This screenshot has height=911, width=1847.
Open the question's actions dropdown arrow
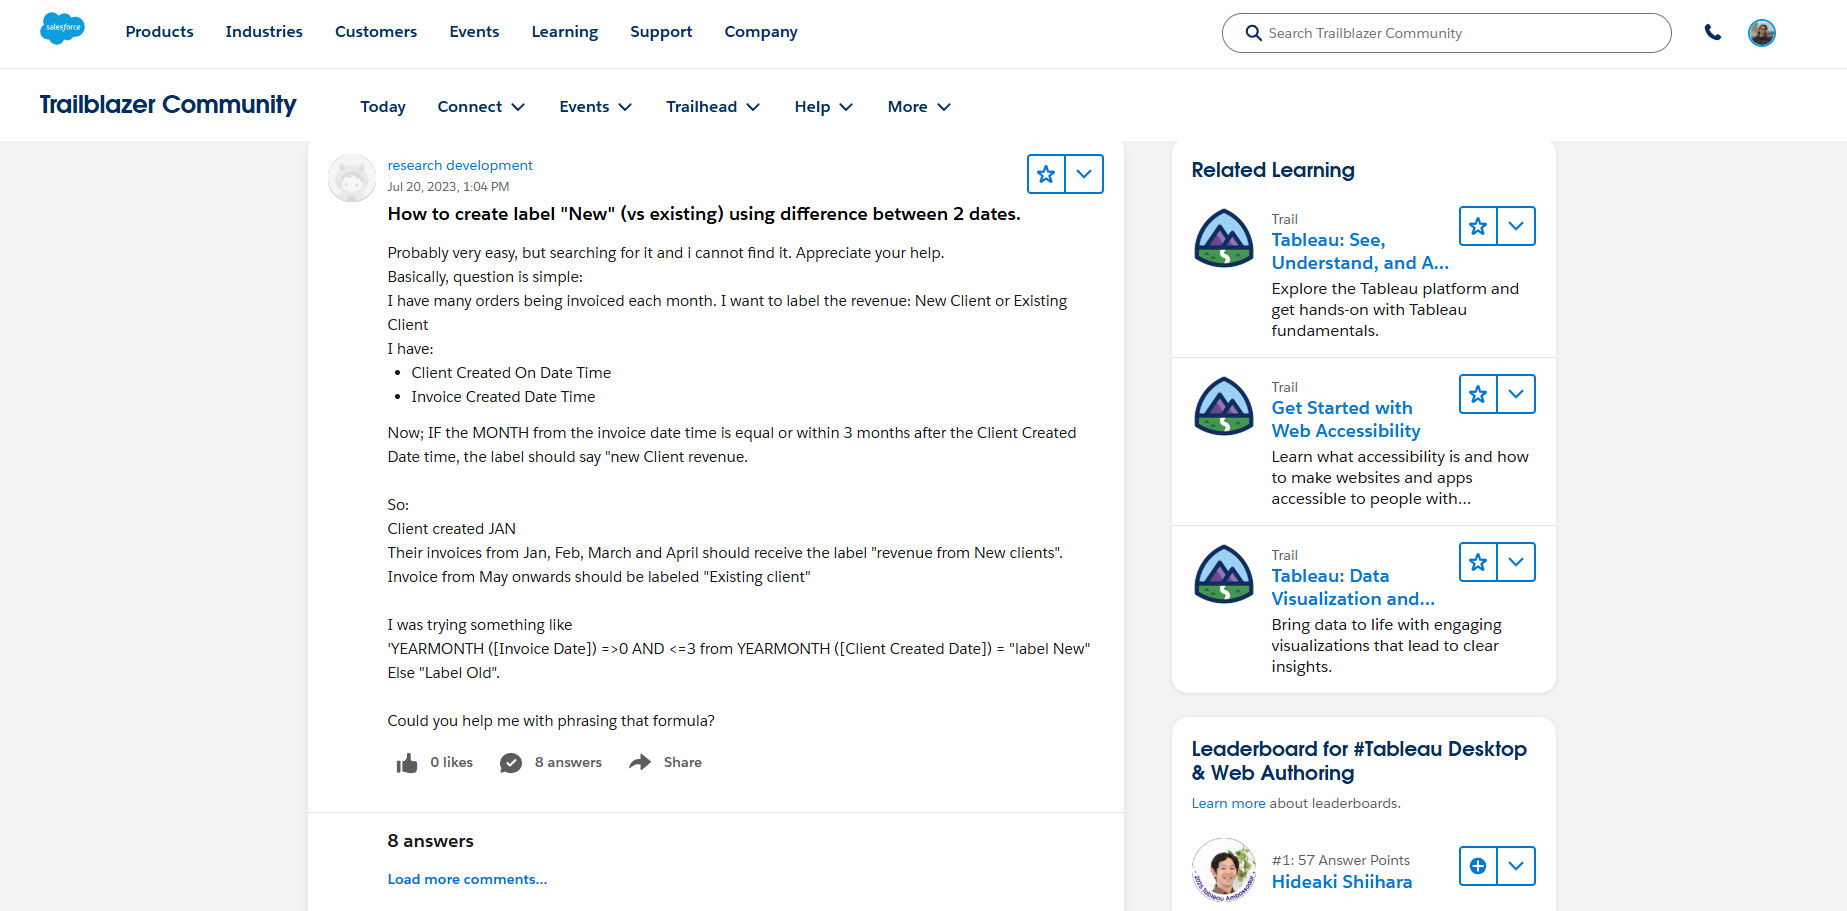coord(1084,174)
